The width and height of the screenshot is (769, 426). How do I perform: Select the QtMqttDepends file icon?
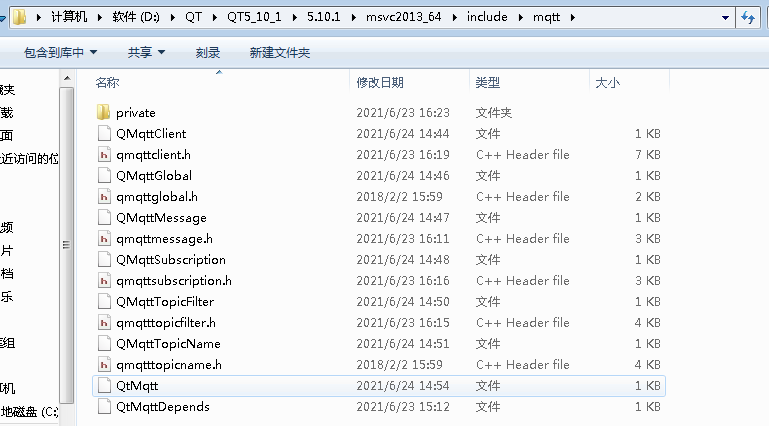[x=104, y=406]
